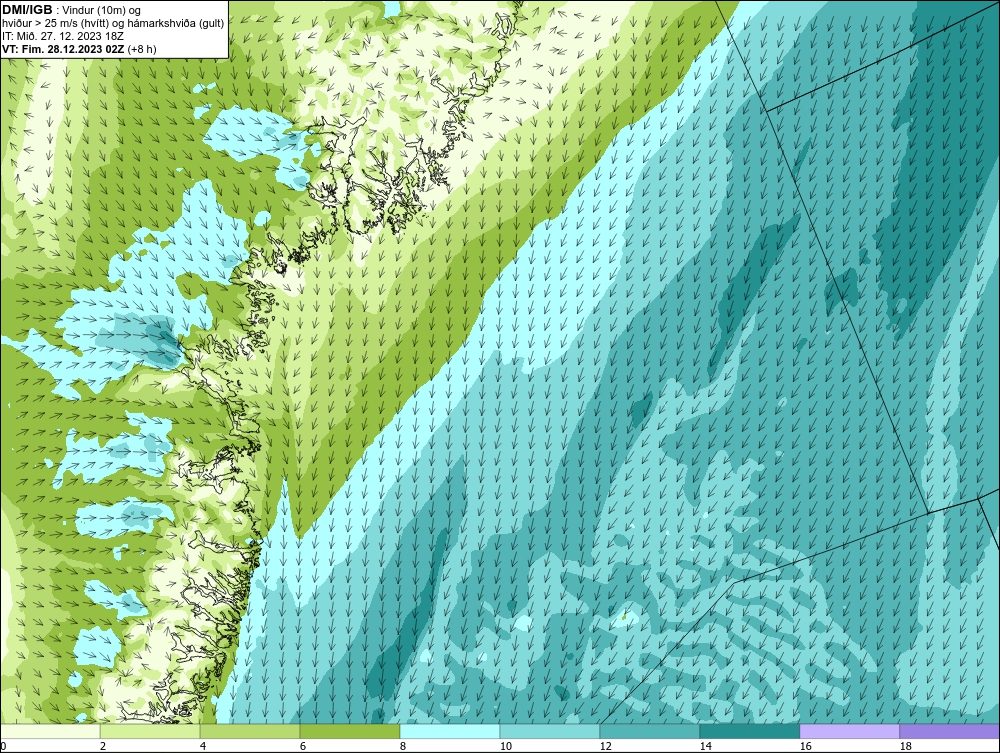Click legend scale label '16'
Image resolution: width=1000 pixels, height=753 pixels.
[x=805, y=746]
